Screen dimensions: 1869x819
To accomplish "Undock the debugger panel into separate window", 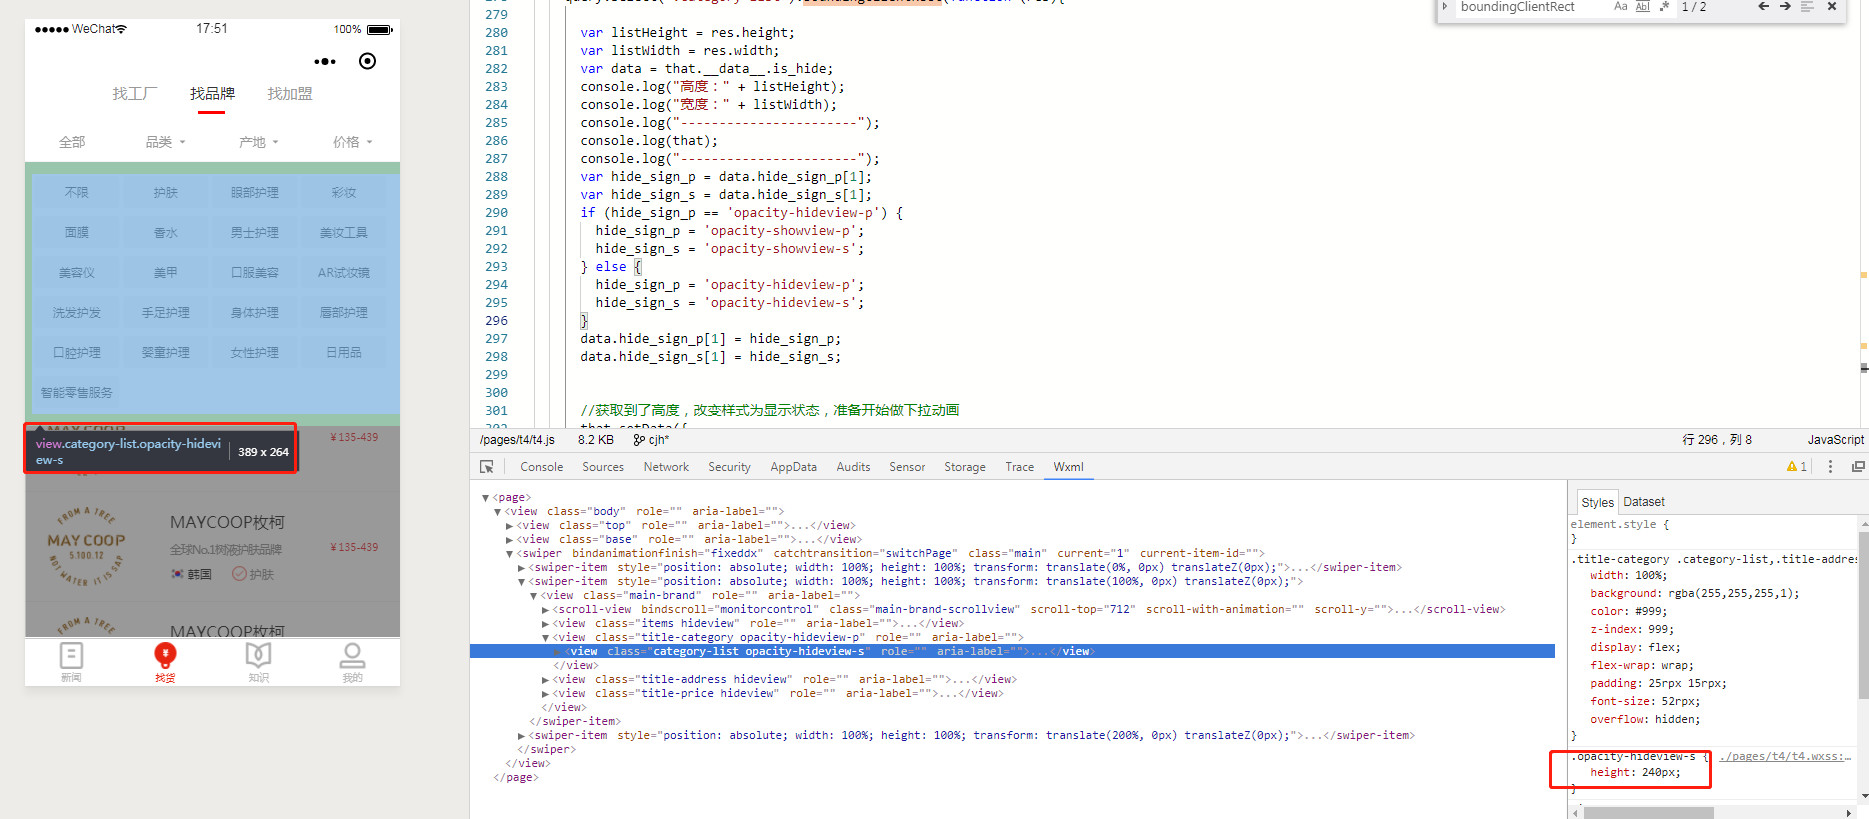I will [x=1857, y=467].
